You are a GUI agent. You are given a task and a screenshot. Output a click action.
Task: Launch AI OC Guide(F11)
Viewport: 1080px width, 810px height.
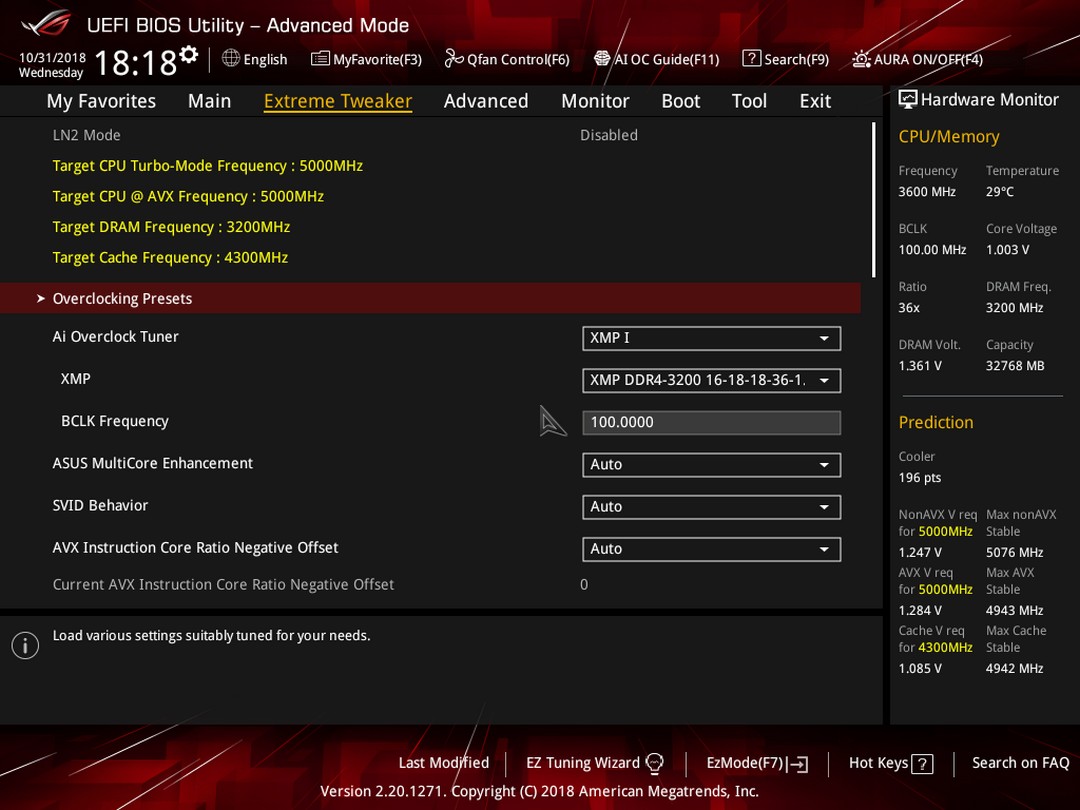[x=656, y=59]
